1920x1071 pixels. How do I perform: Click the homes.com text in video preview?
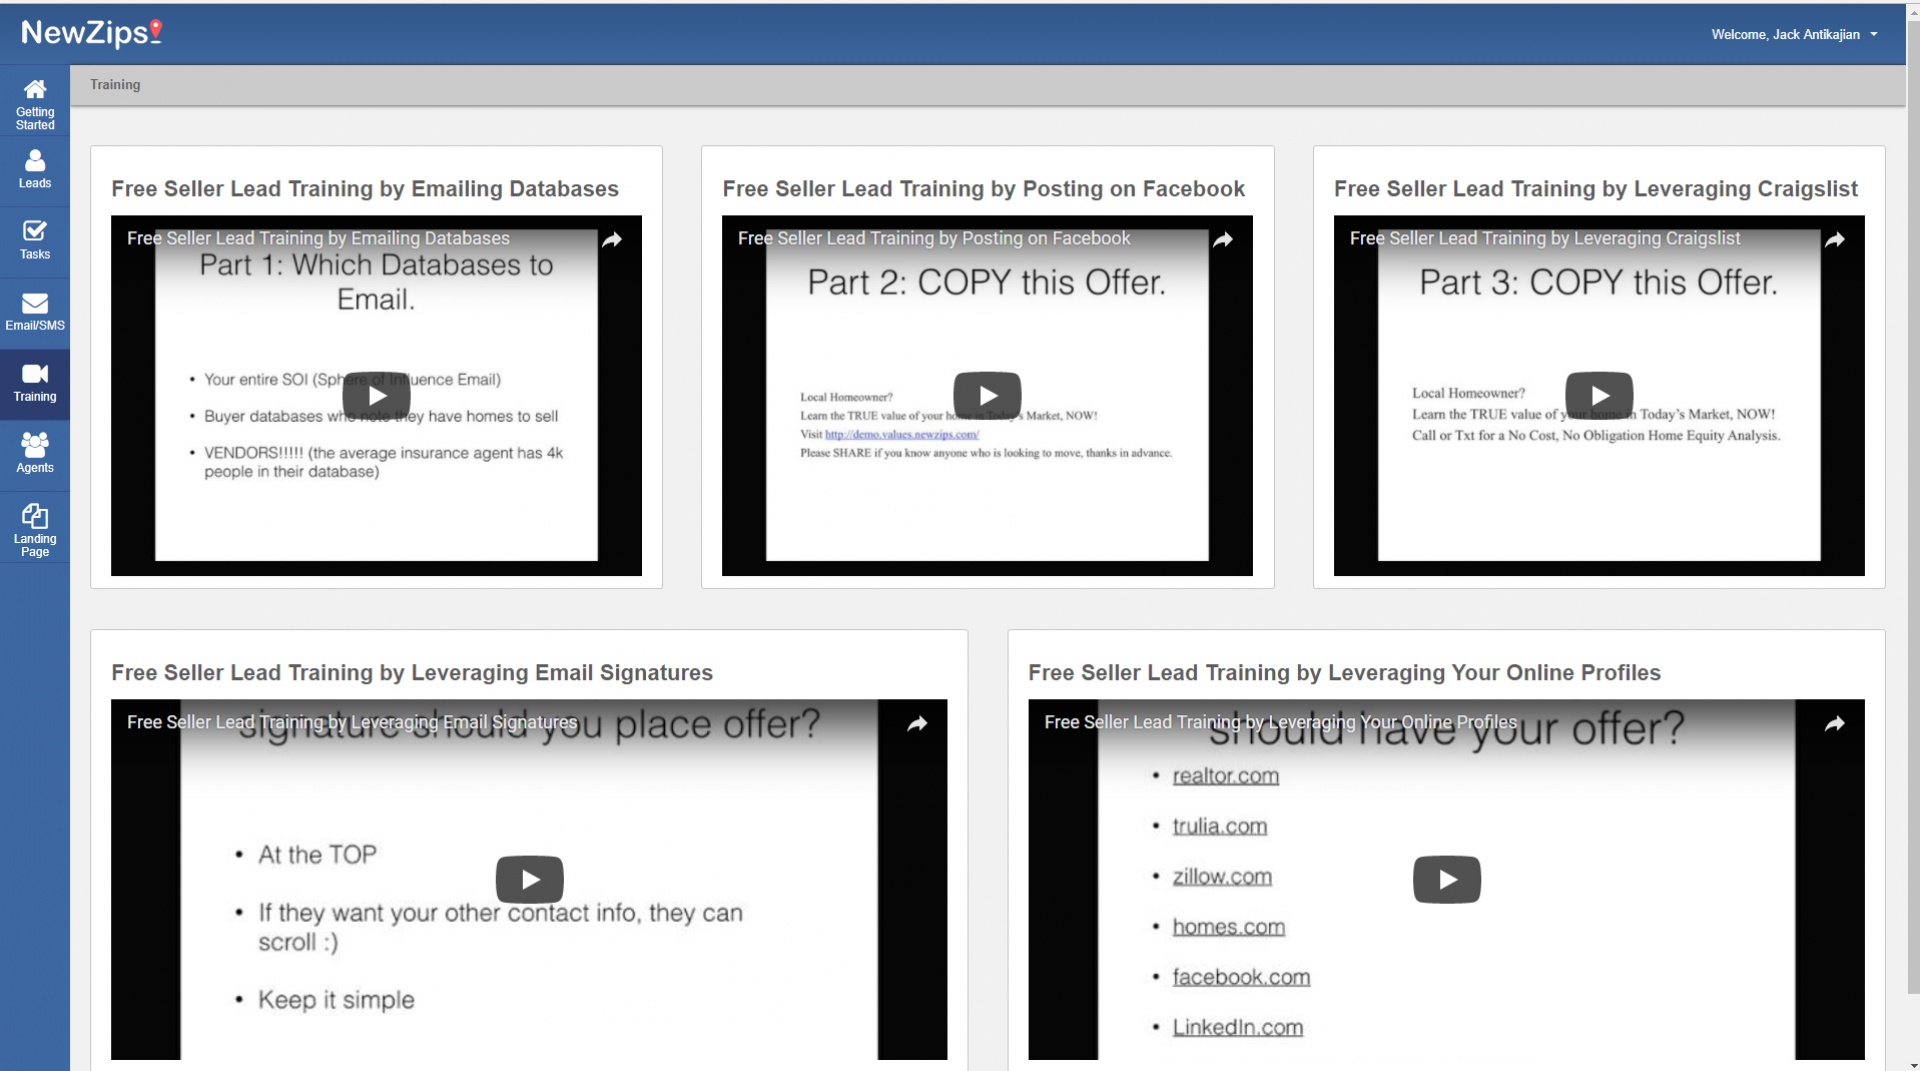click(1229, 927)
